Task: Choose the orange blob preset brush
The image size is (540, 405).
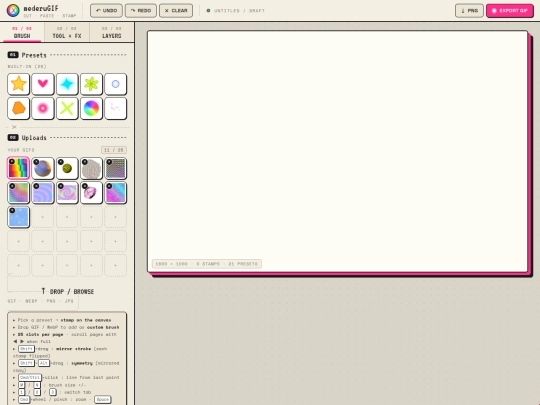Action: point(18,108)
